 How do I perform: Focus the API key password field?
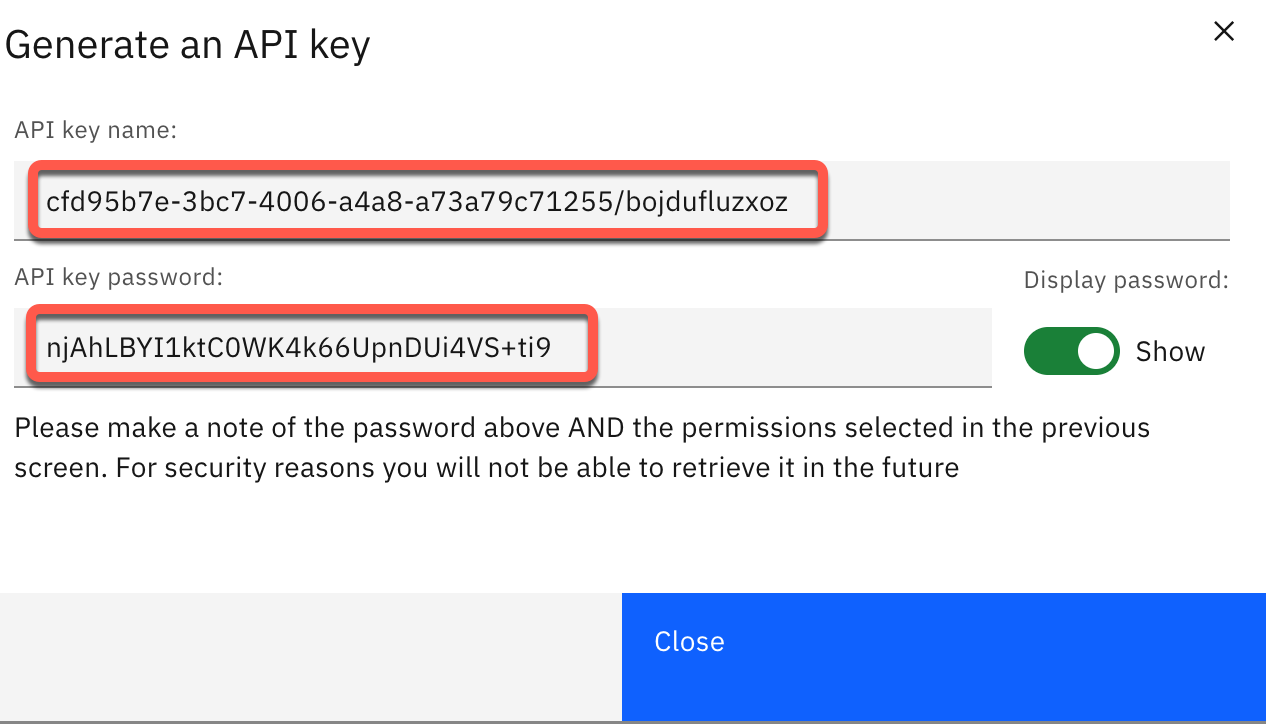(x=503, y=347)
